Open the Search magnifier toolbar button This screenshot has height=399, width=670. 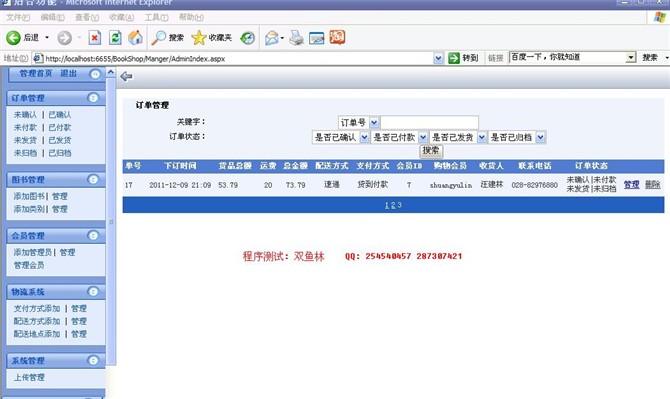(168, 38)
